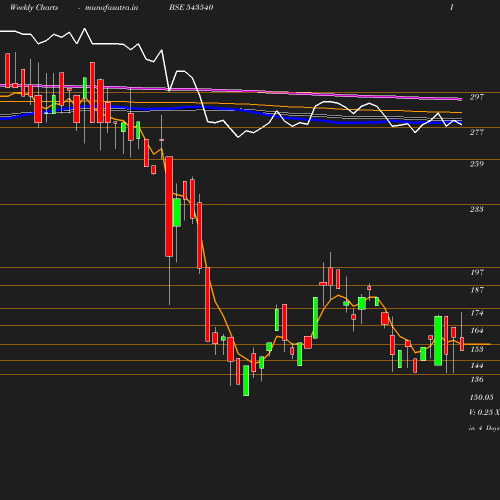The height and width of the screenshot is (500, 500).
Task: Click the 'in 4 Days' text
Action: click(484, 428)
